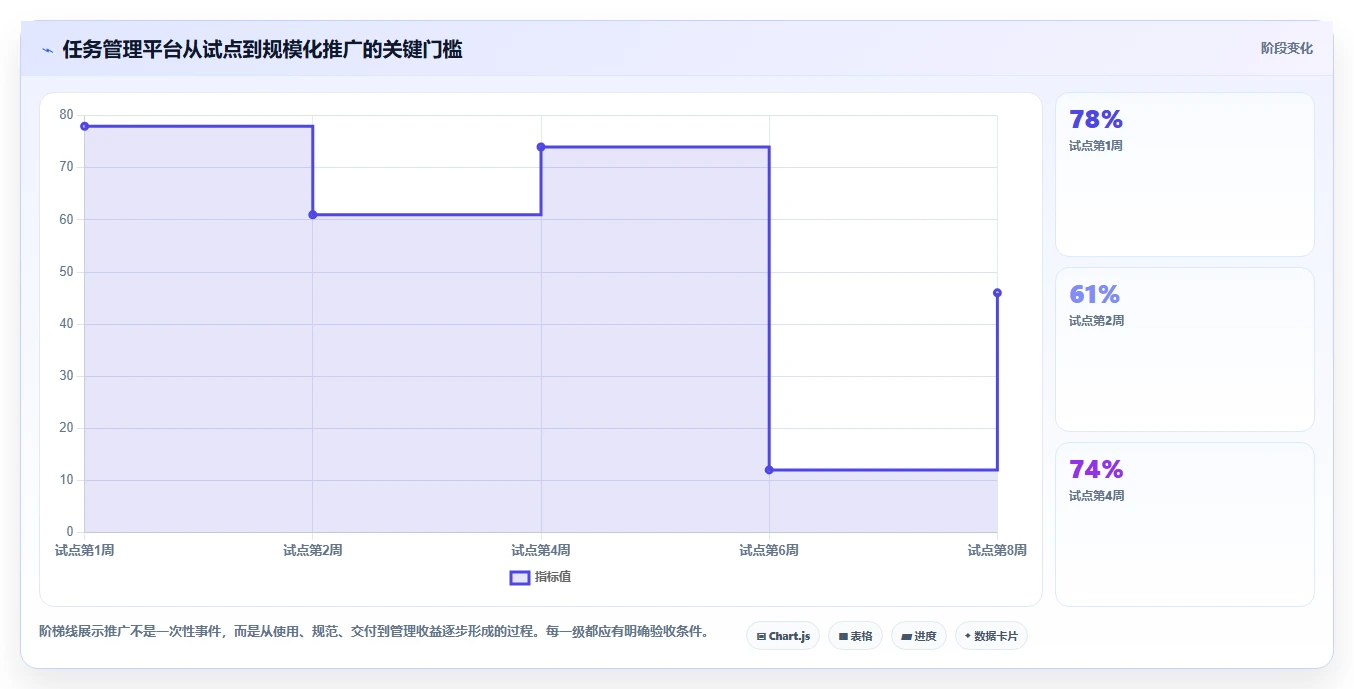Open the 61% 试点第2周 data card
Image resolution: width=1354 pixels, height=689 pixels.
[x=1184, y=349]
